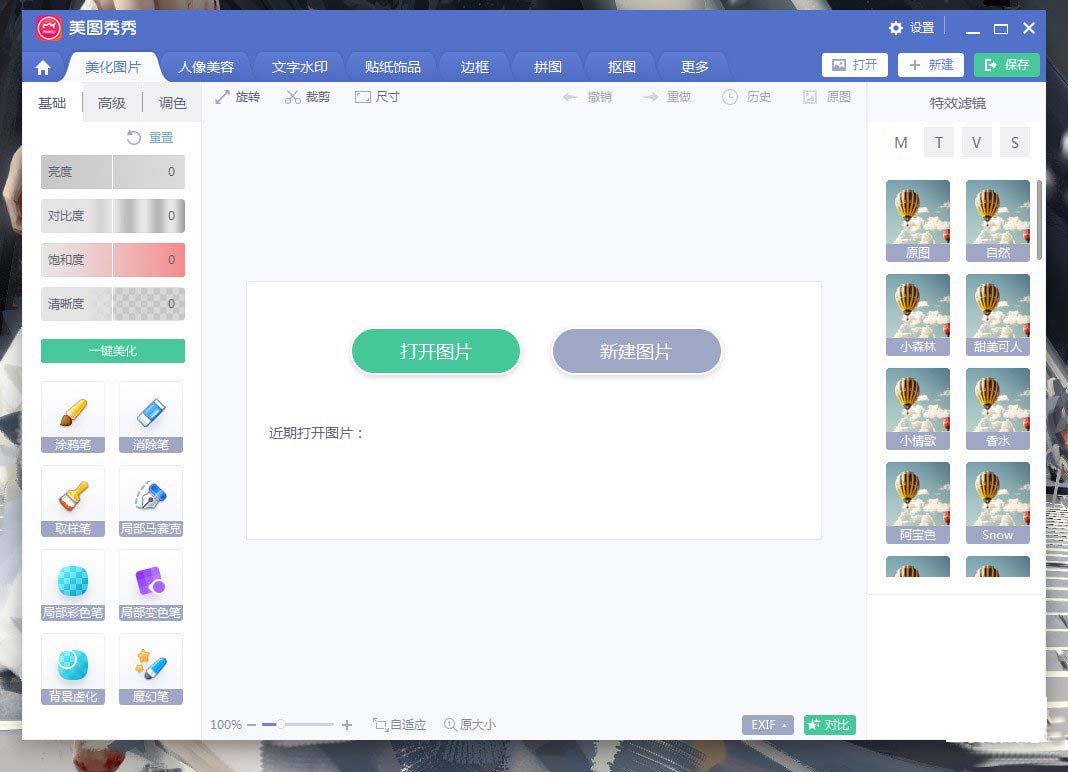Image resolution: width=1068 pixels, height=772 pixels.
Task: Expand the EXIF info panel
Action: (766, 724)
